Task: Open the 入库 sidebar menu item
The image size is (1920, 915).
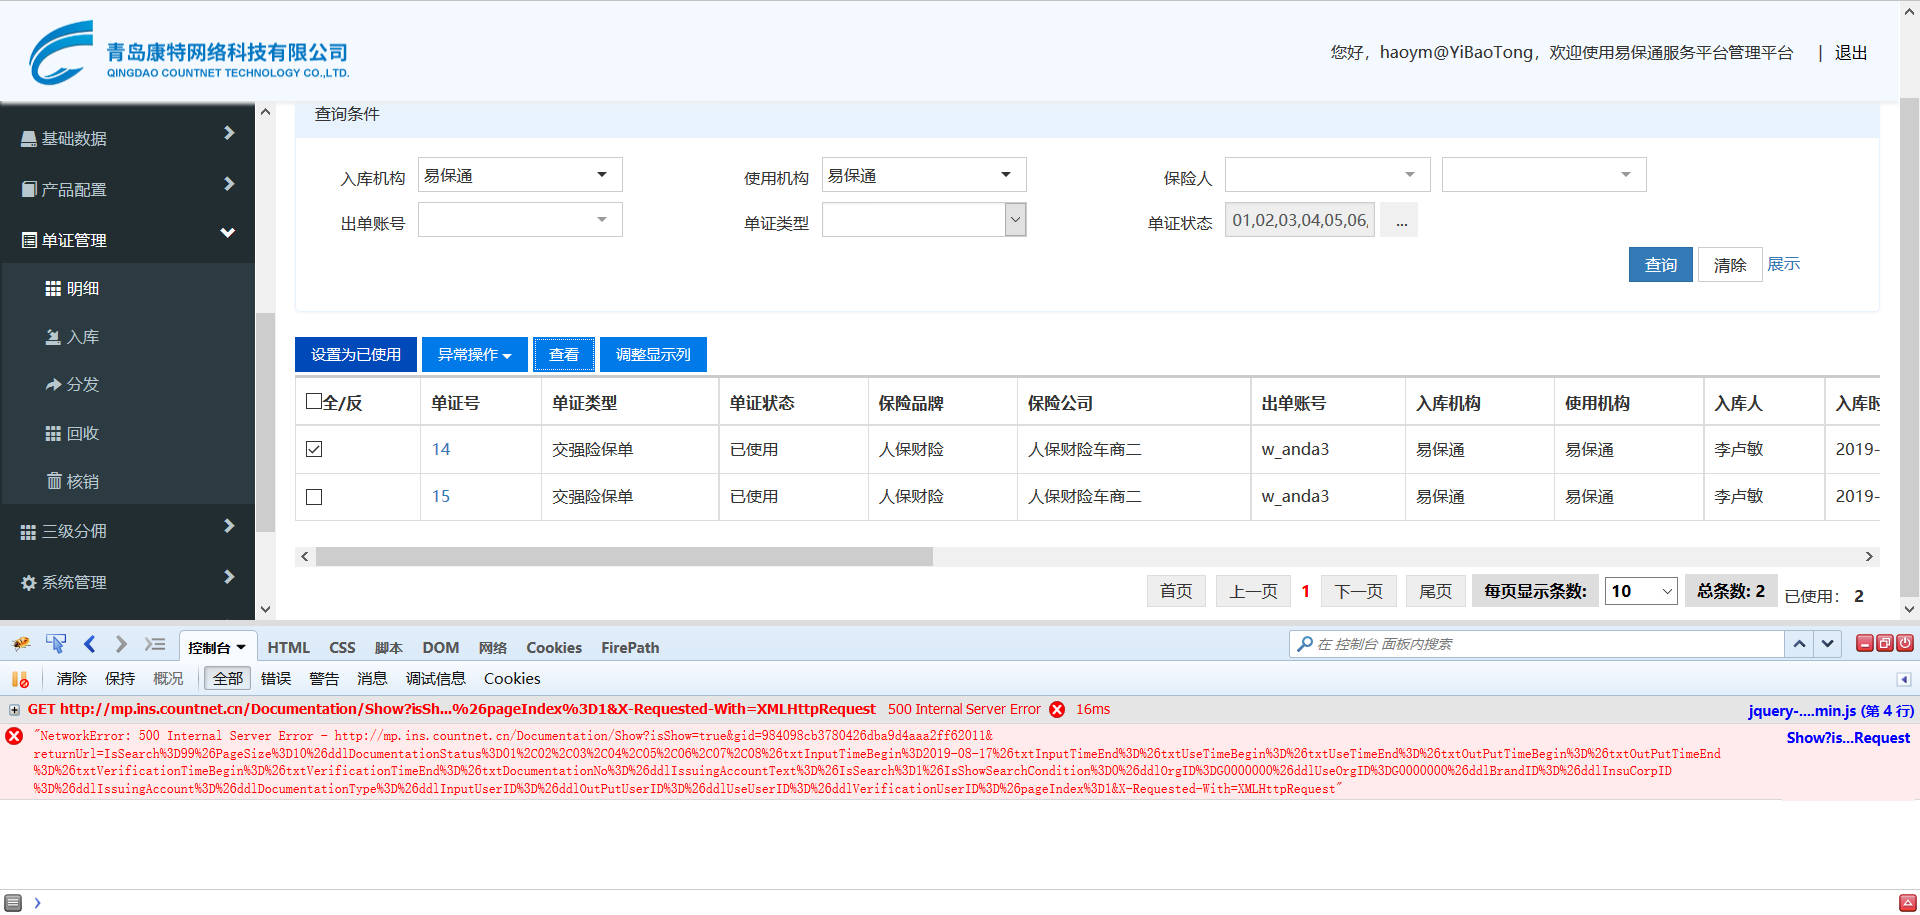Action: 82,337
